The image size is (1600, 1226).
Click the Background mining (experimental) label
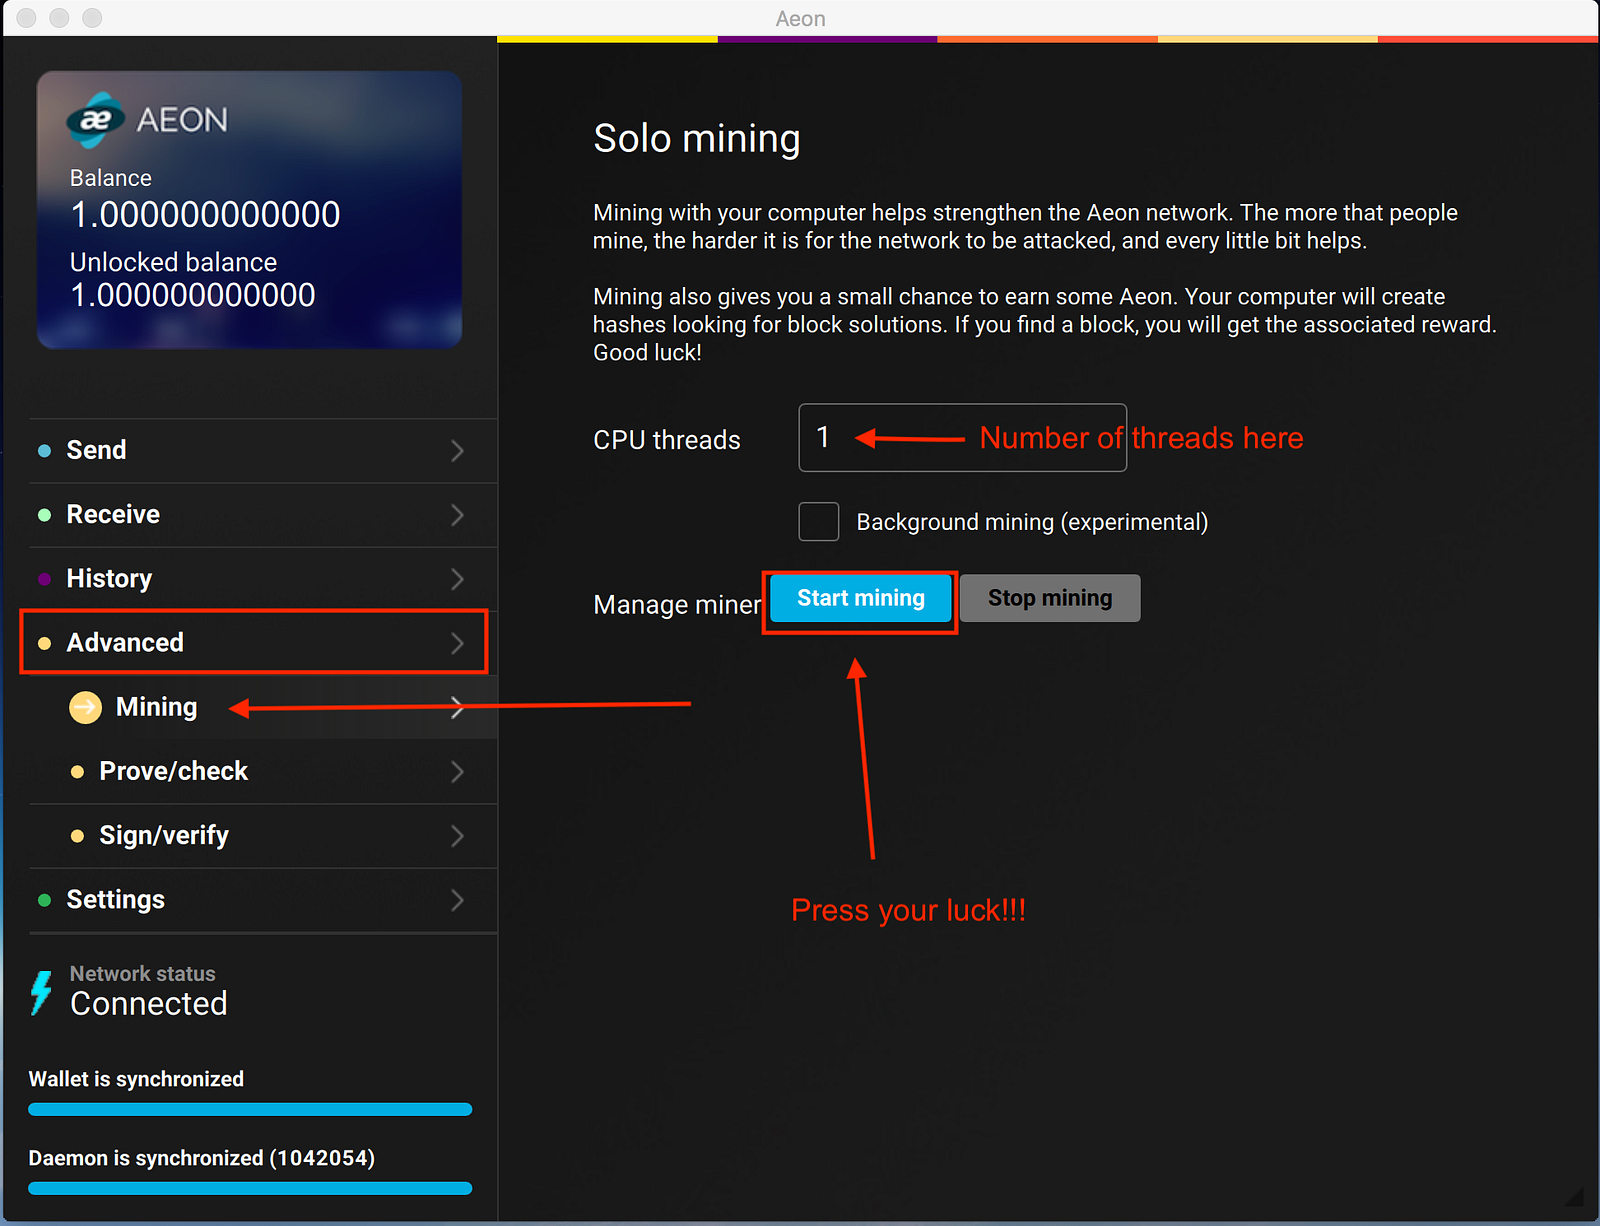[x=1032, y=522]
